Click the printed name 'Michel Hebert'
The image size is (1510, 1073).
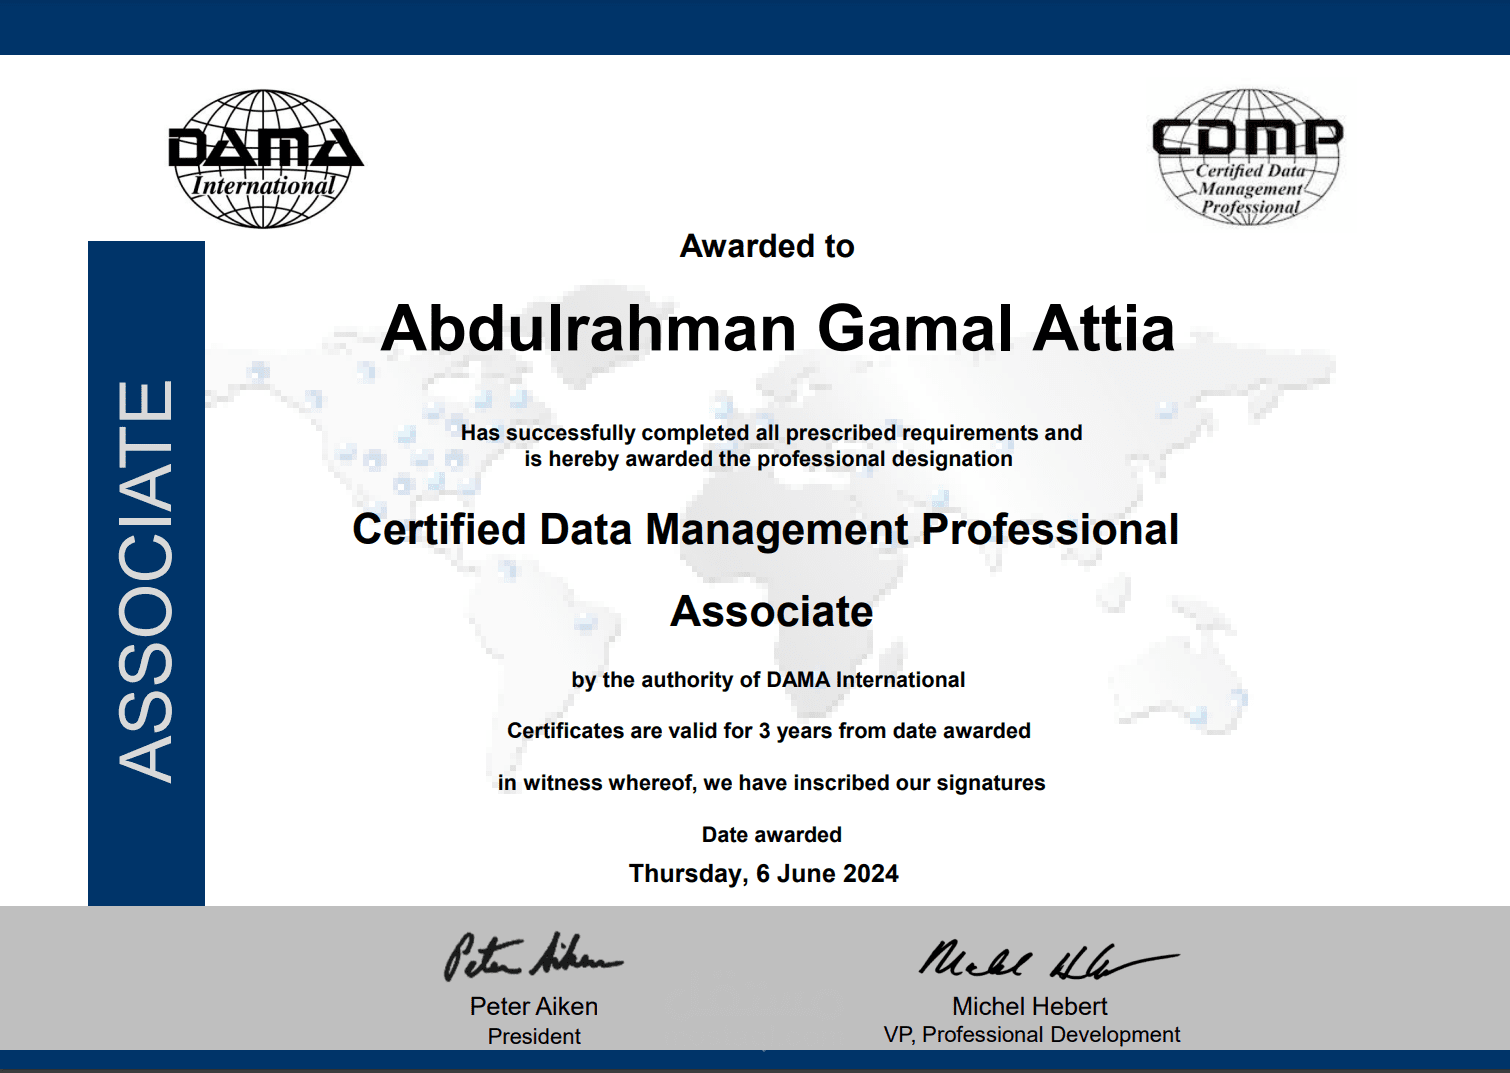[1030, 1007]
